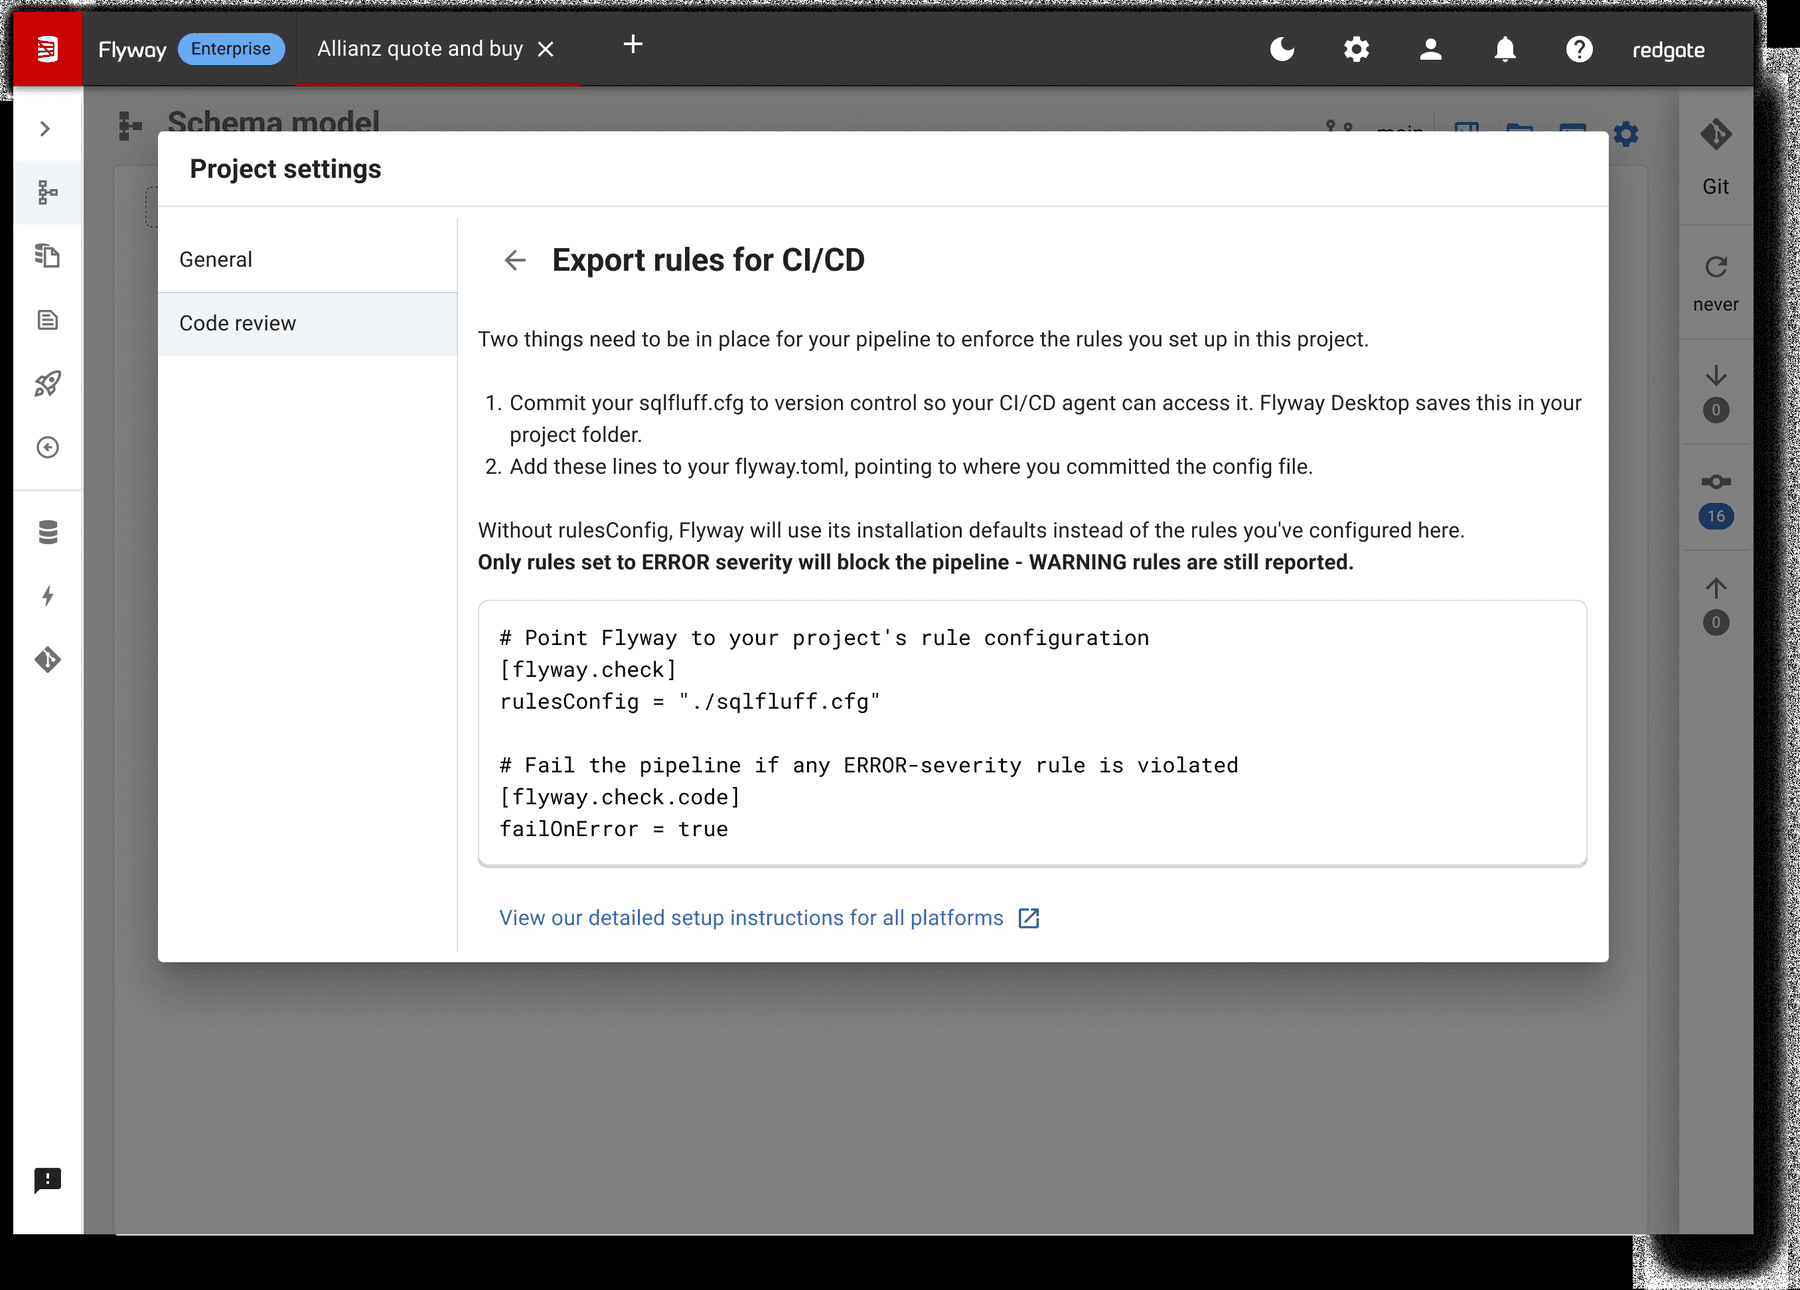Open the database sidebar icon
Image resolution: width=1800 pixels, height=1290 pixels.
48,532
